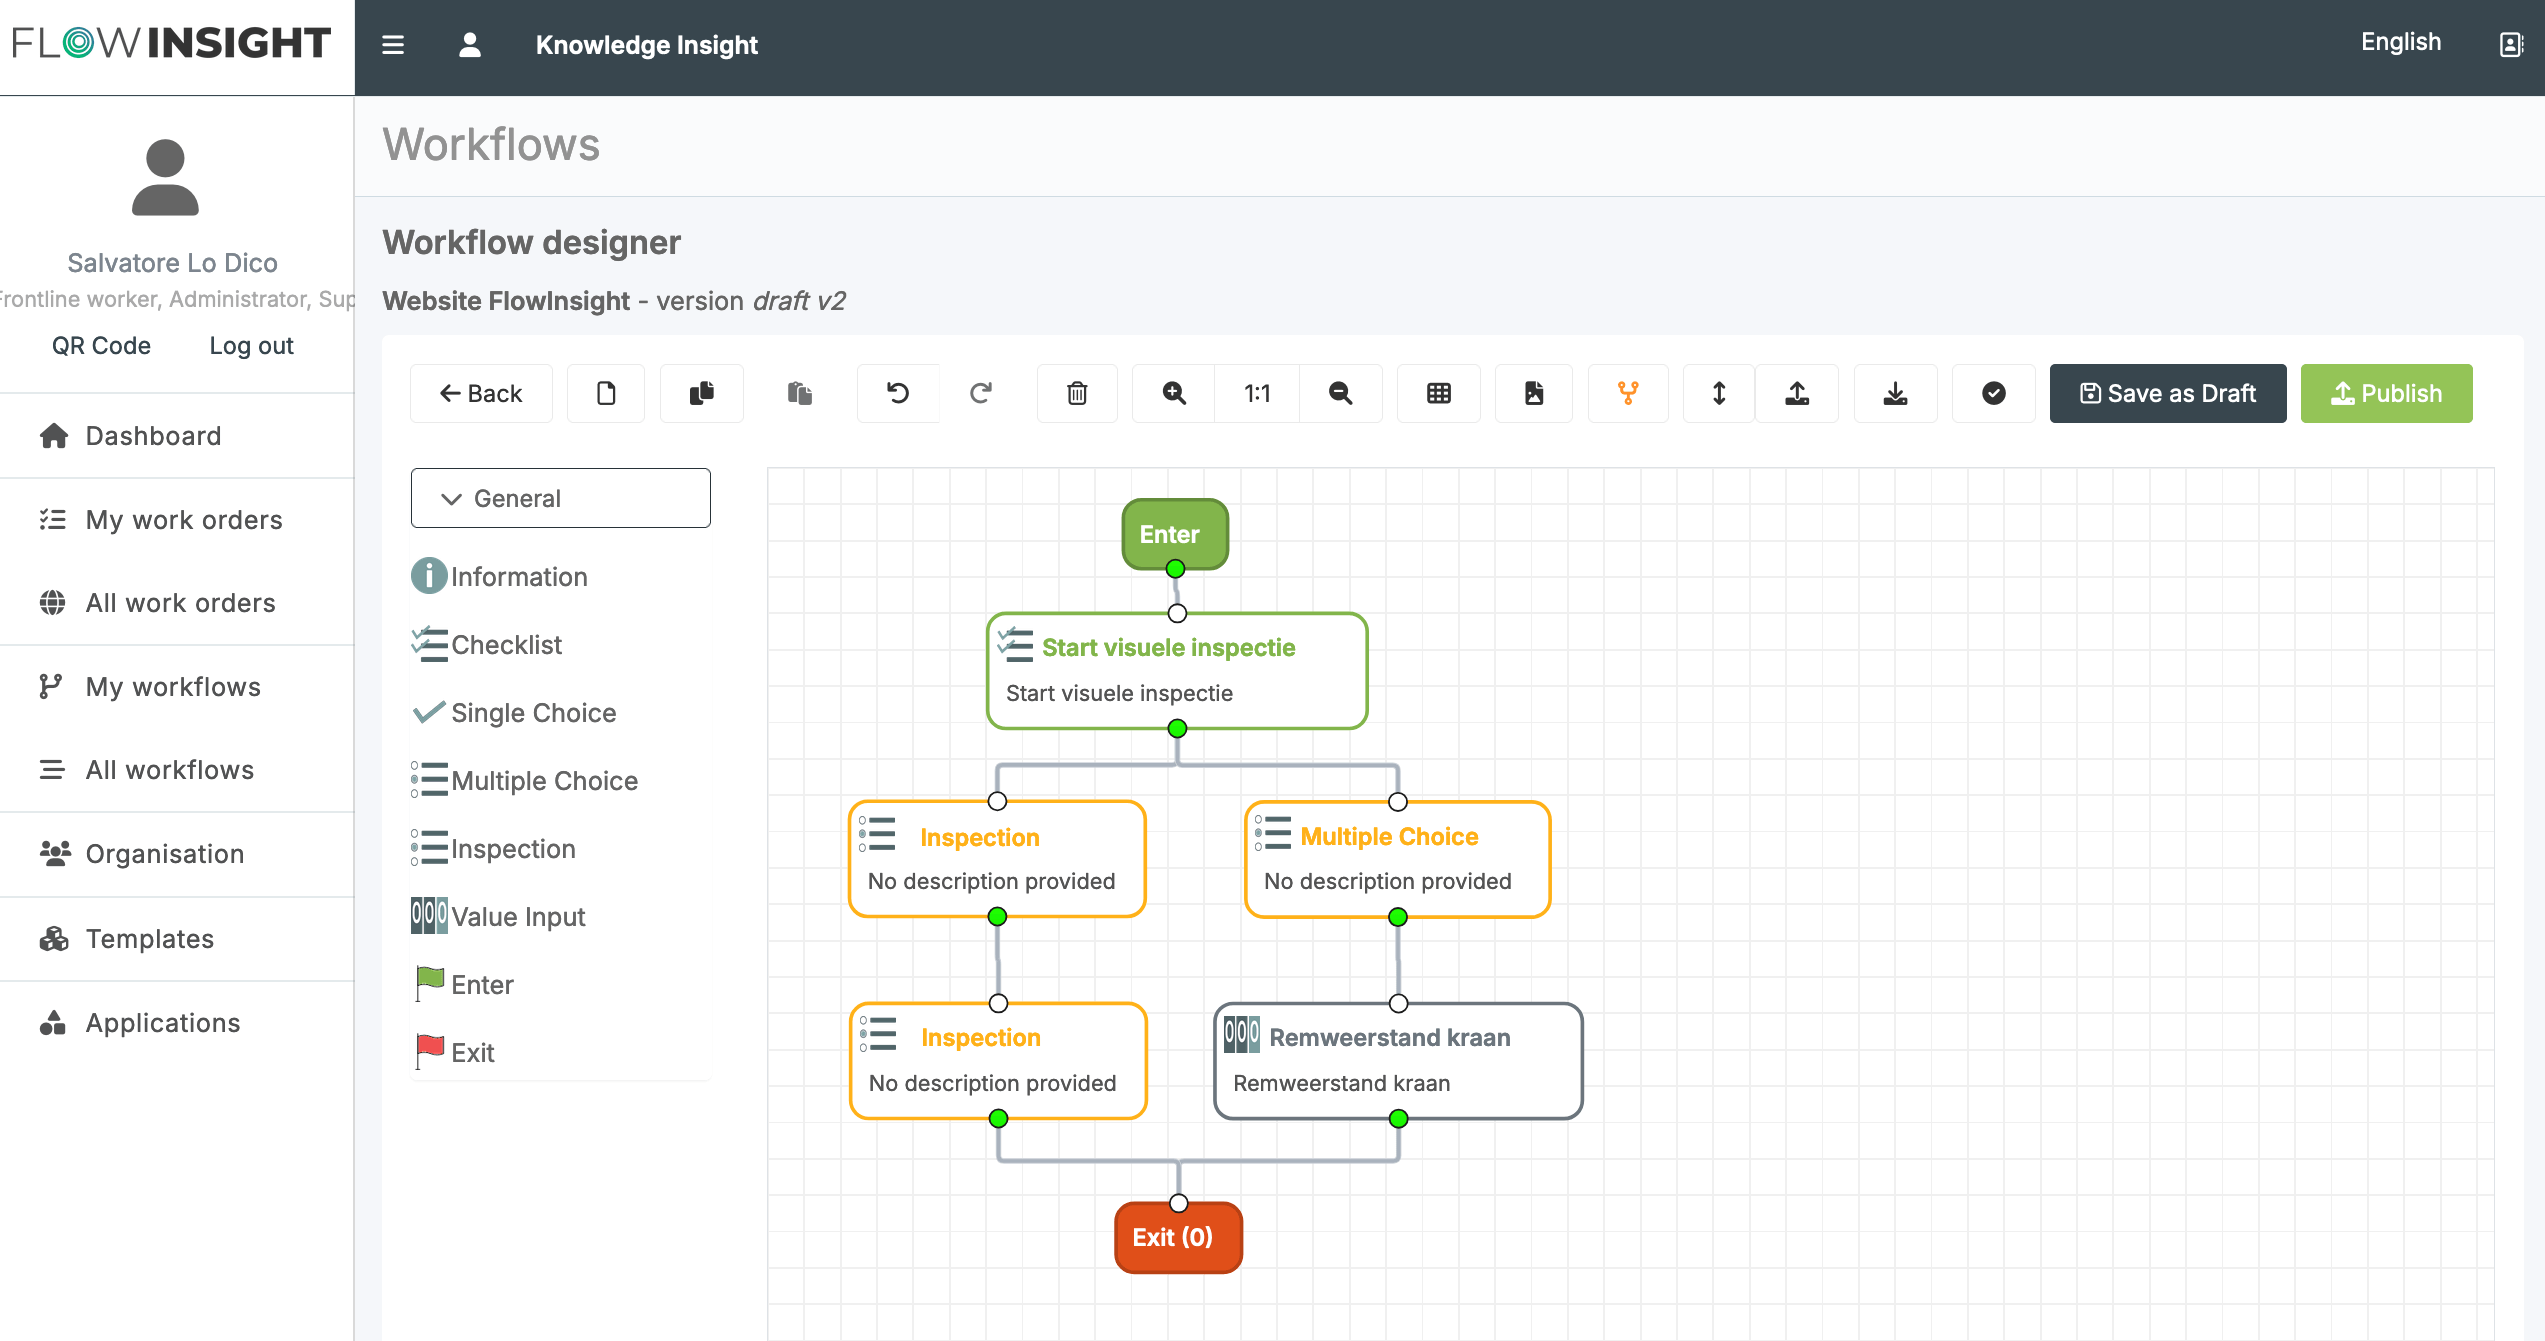Click the copy documents icon
The image size is (2545, 1341).
point(701,393)
